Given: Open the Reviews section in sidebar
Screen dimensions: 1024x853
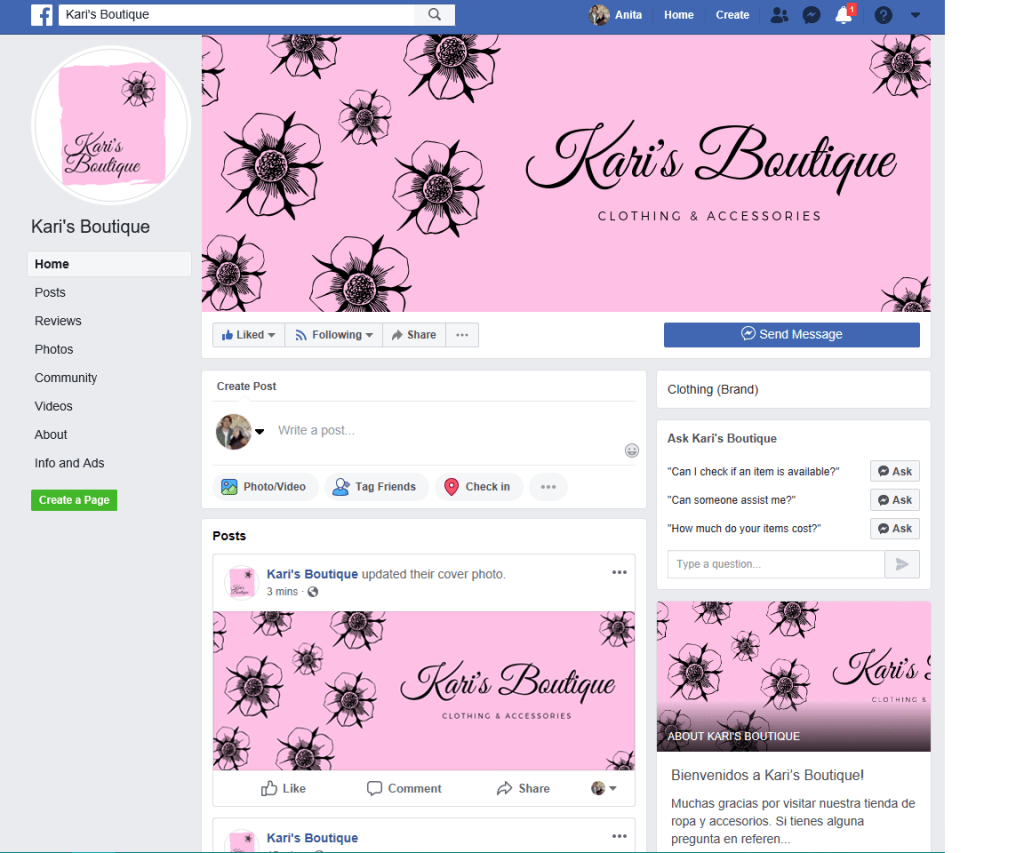Looking at the screenshot, I should (x=58, y=321).
